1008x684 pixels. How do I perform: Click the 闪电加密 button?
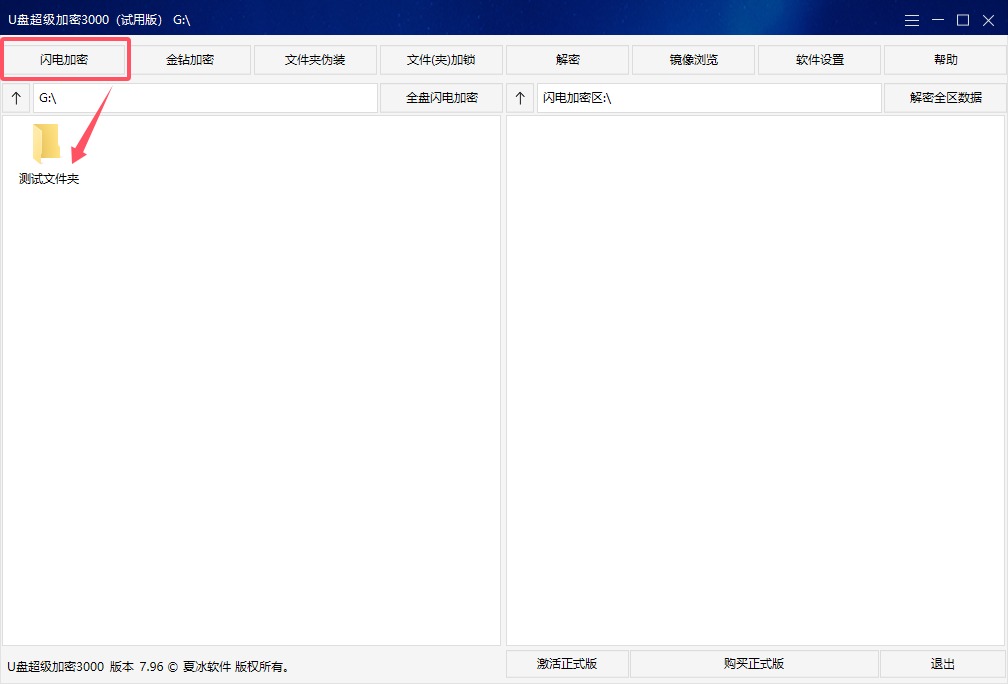[x=64, y=60]
